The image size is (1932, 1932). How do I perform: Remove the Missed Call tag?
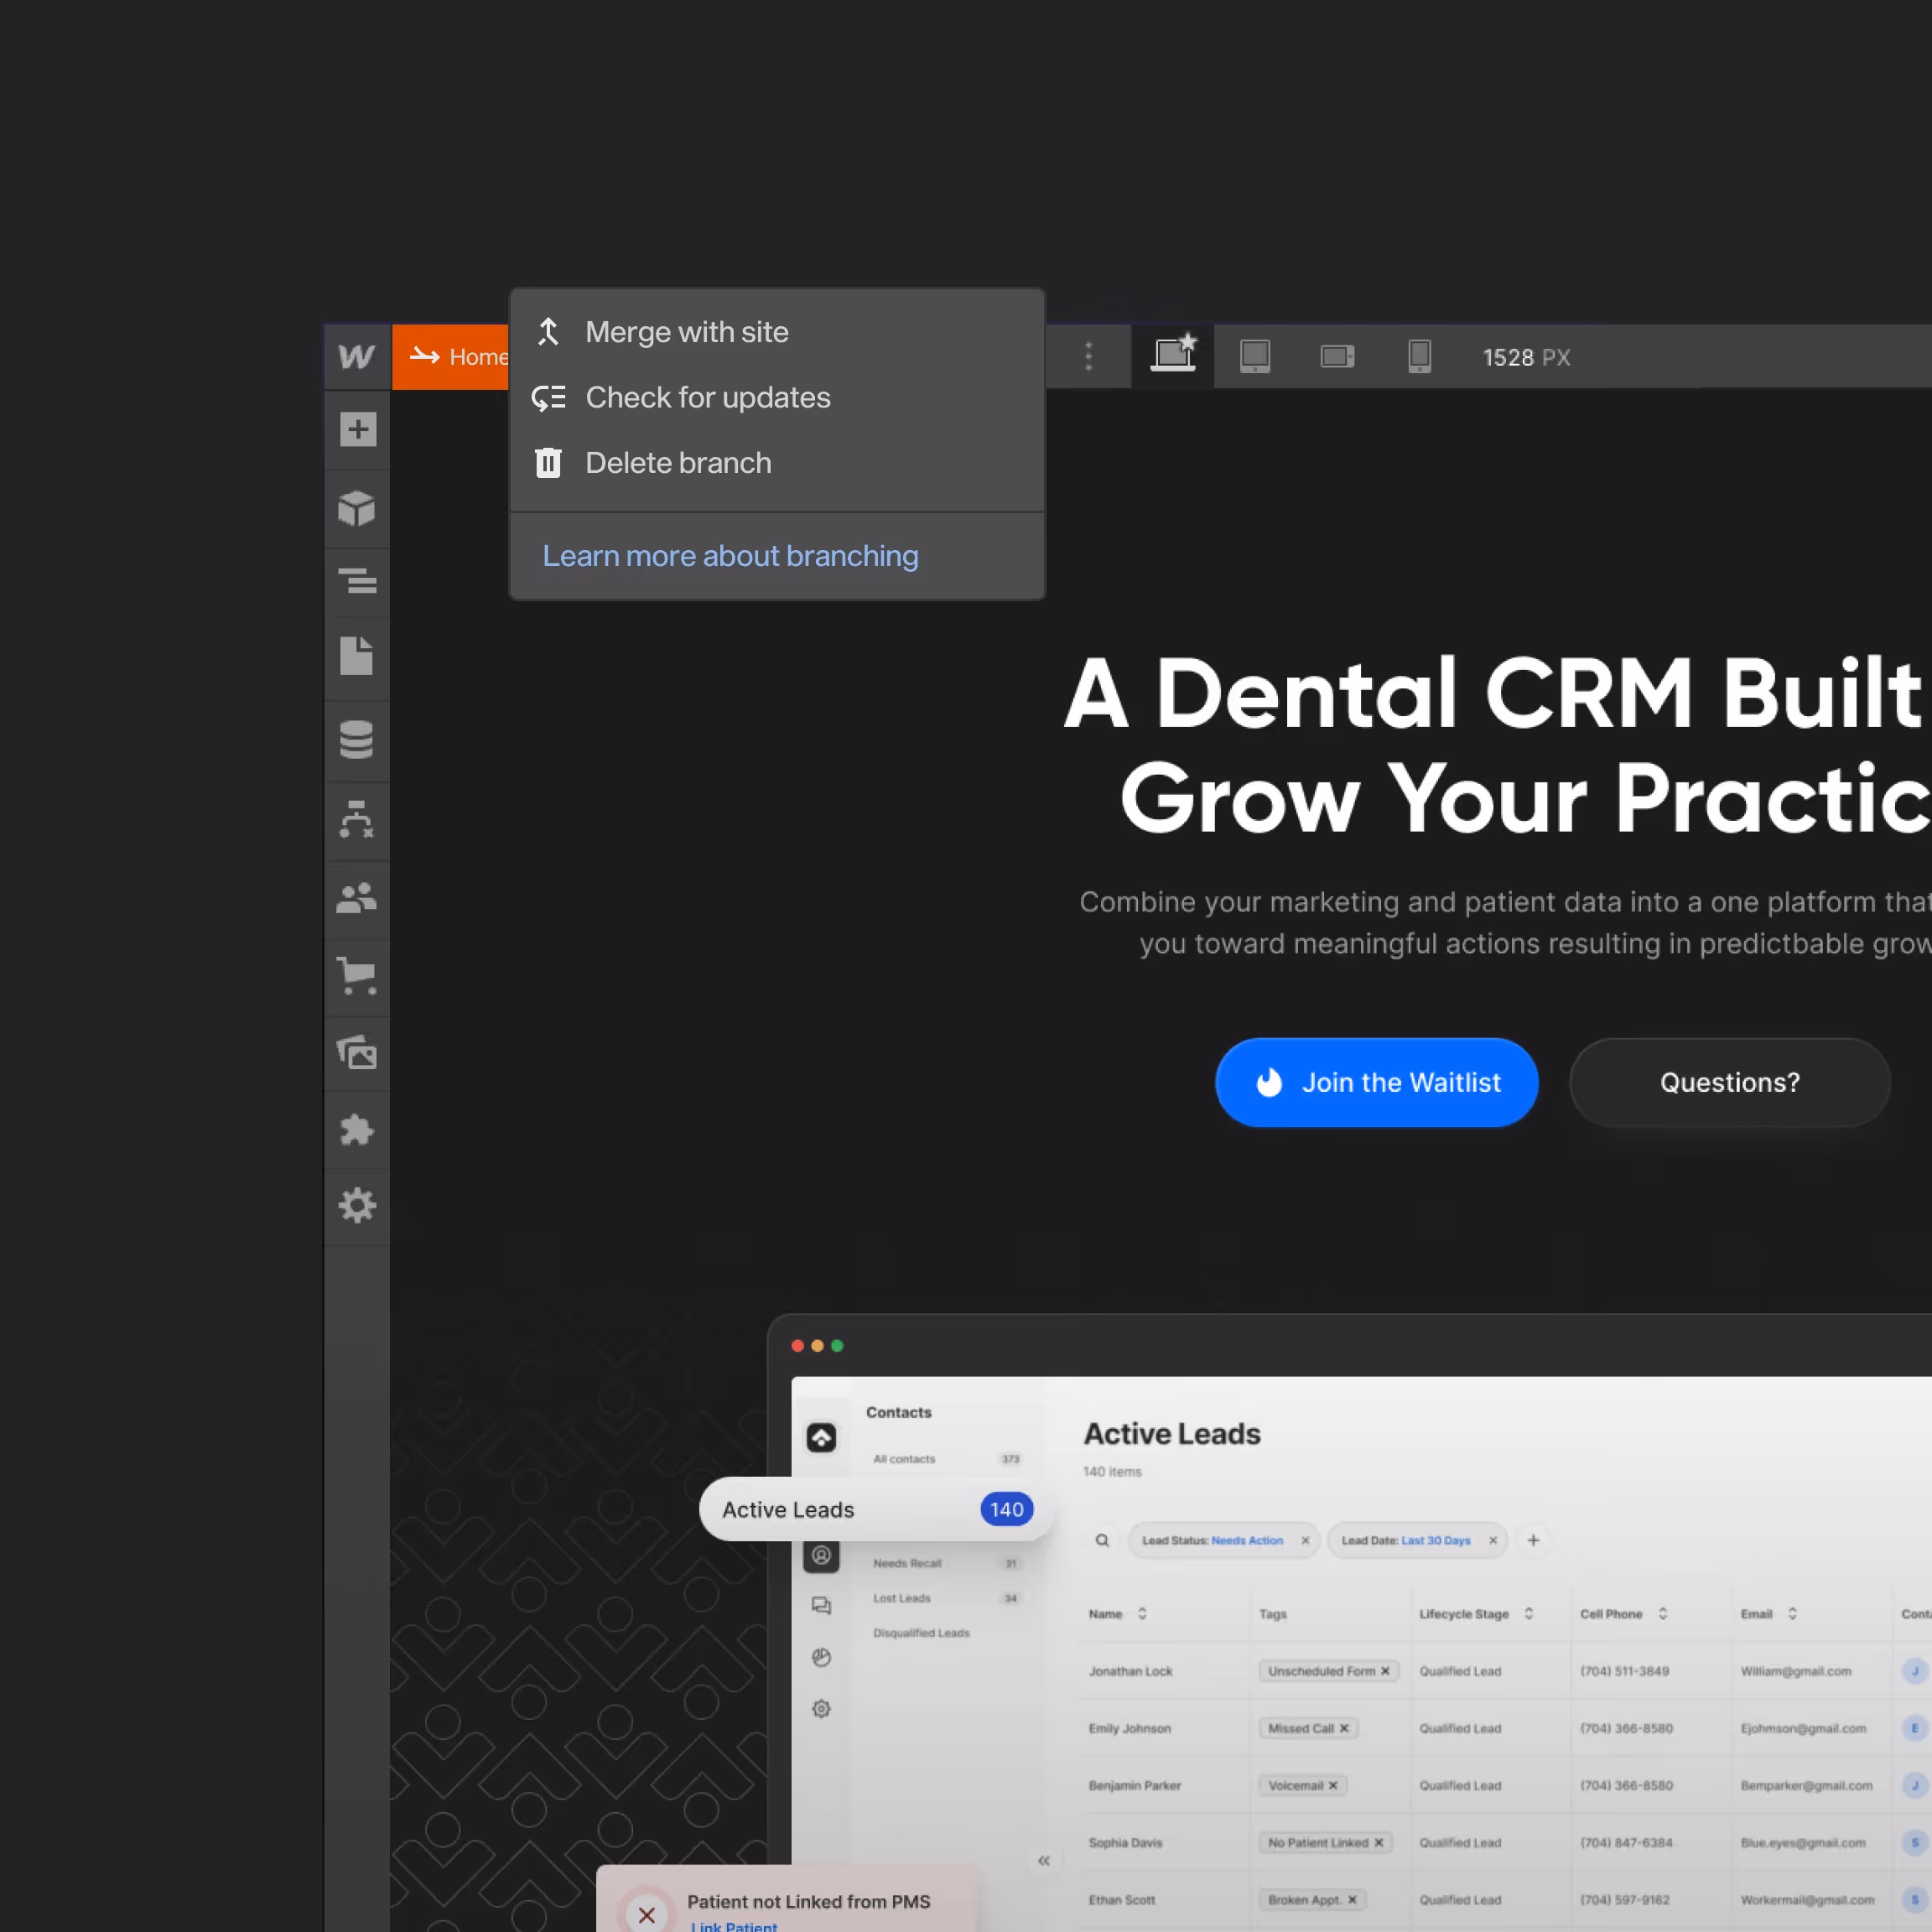(x=1344, y=1728)
